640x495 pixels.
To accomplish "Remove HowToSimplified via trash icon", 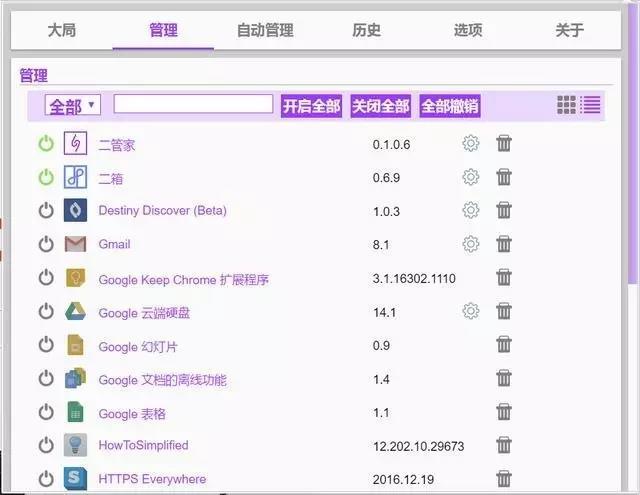I will pyautogui.click(x=504, y=445).
